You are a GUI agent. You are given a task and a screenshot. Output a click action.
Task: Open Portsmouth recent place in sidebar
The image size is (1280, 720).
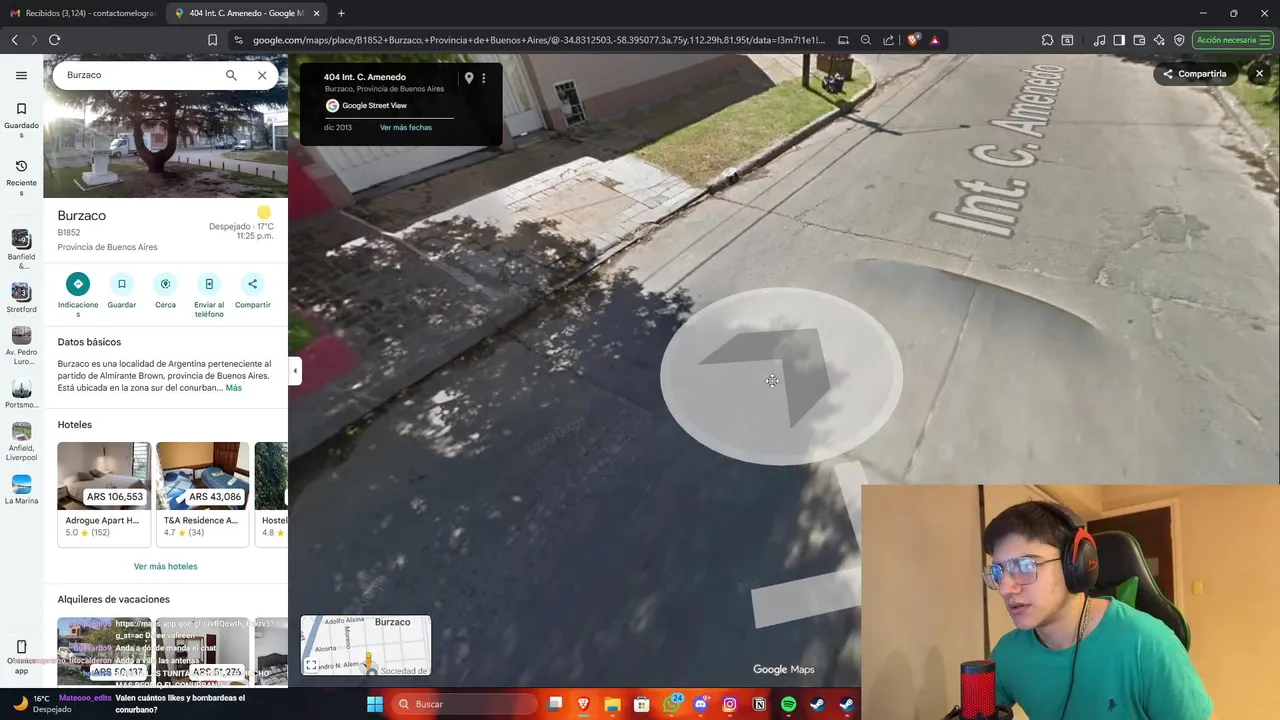point(21,394)
